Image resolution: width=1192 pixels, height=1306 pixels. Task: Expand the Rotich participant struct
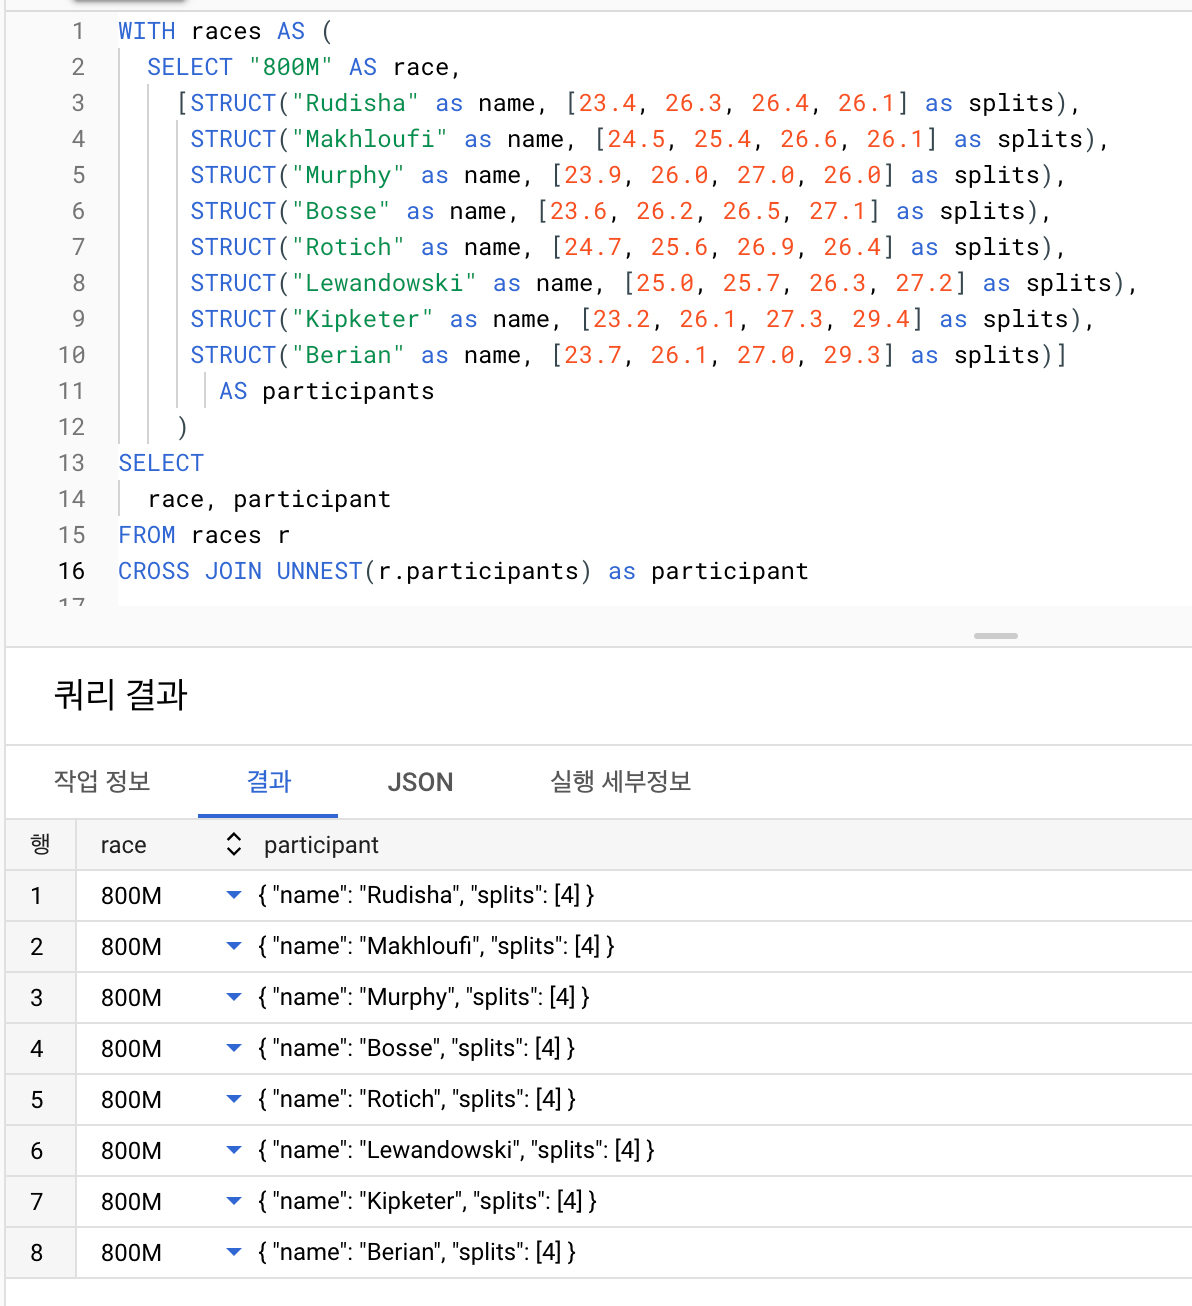pos(234,1099)
